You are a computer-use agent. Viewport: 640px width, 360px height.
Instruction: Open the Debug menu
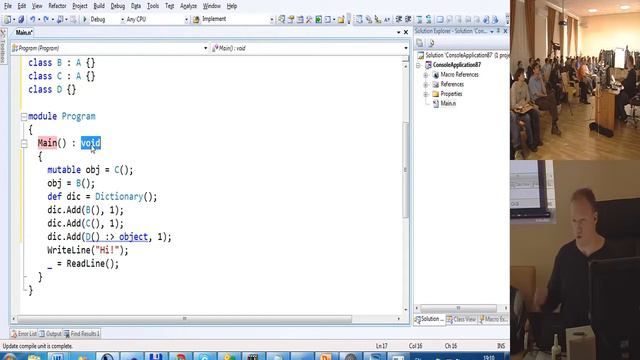[118, 6]
